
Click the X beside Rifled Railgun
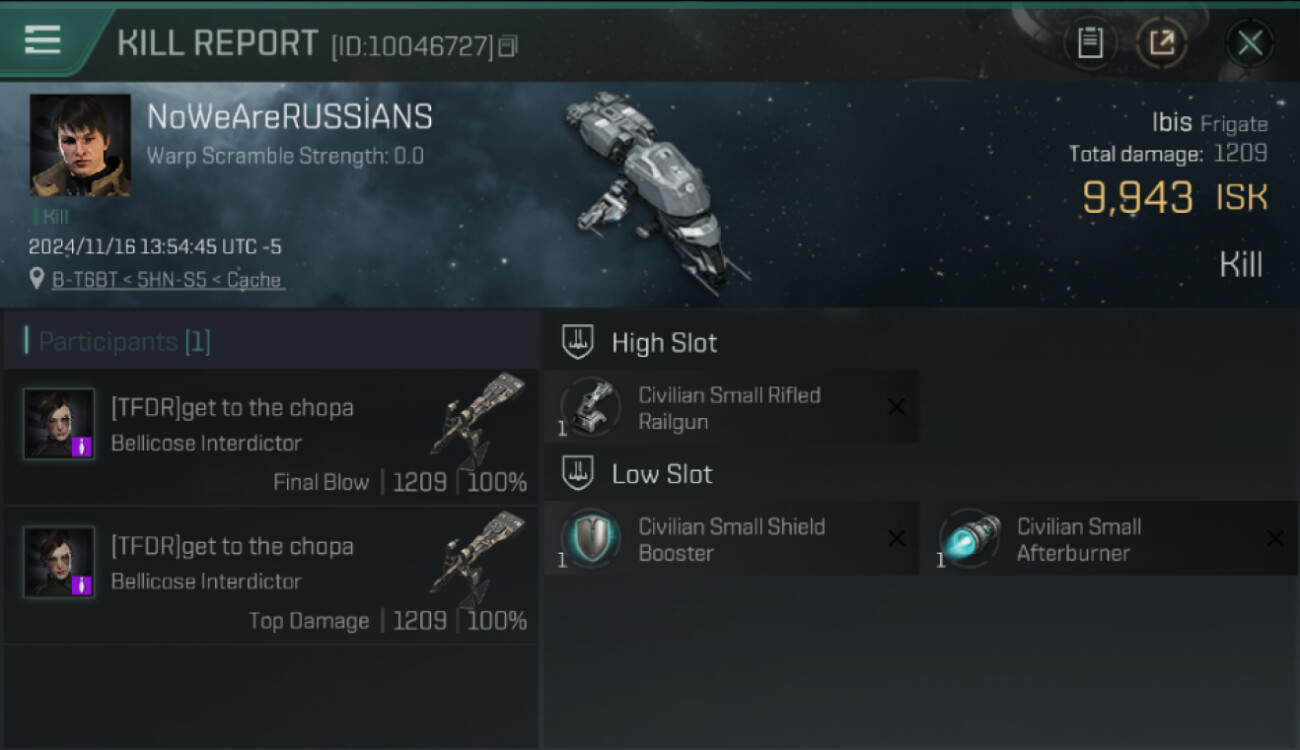click(x=896, y=407)
